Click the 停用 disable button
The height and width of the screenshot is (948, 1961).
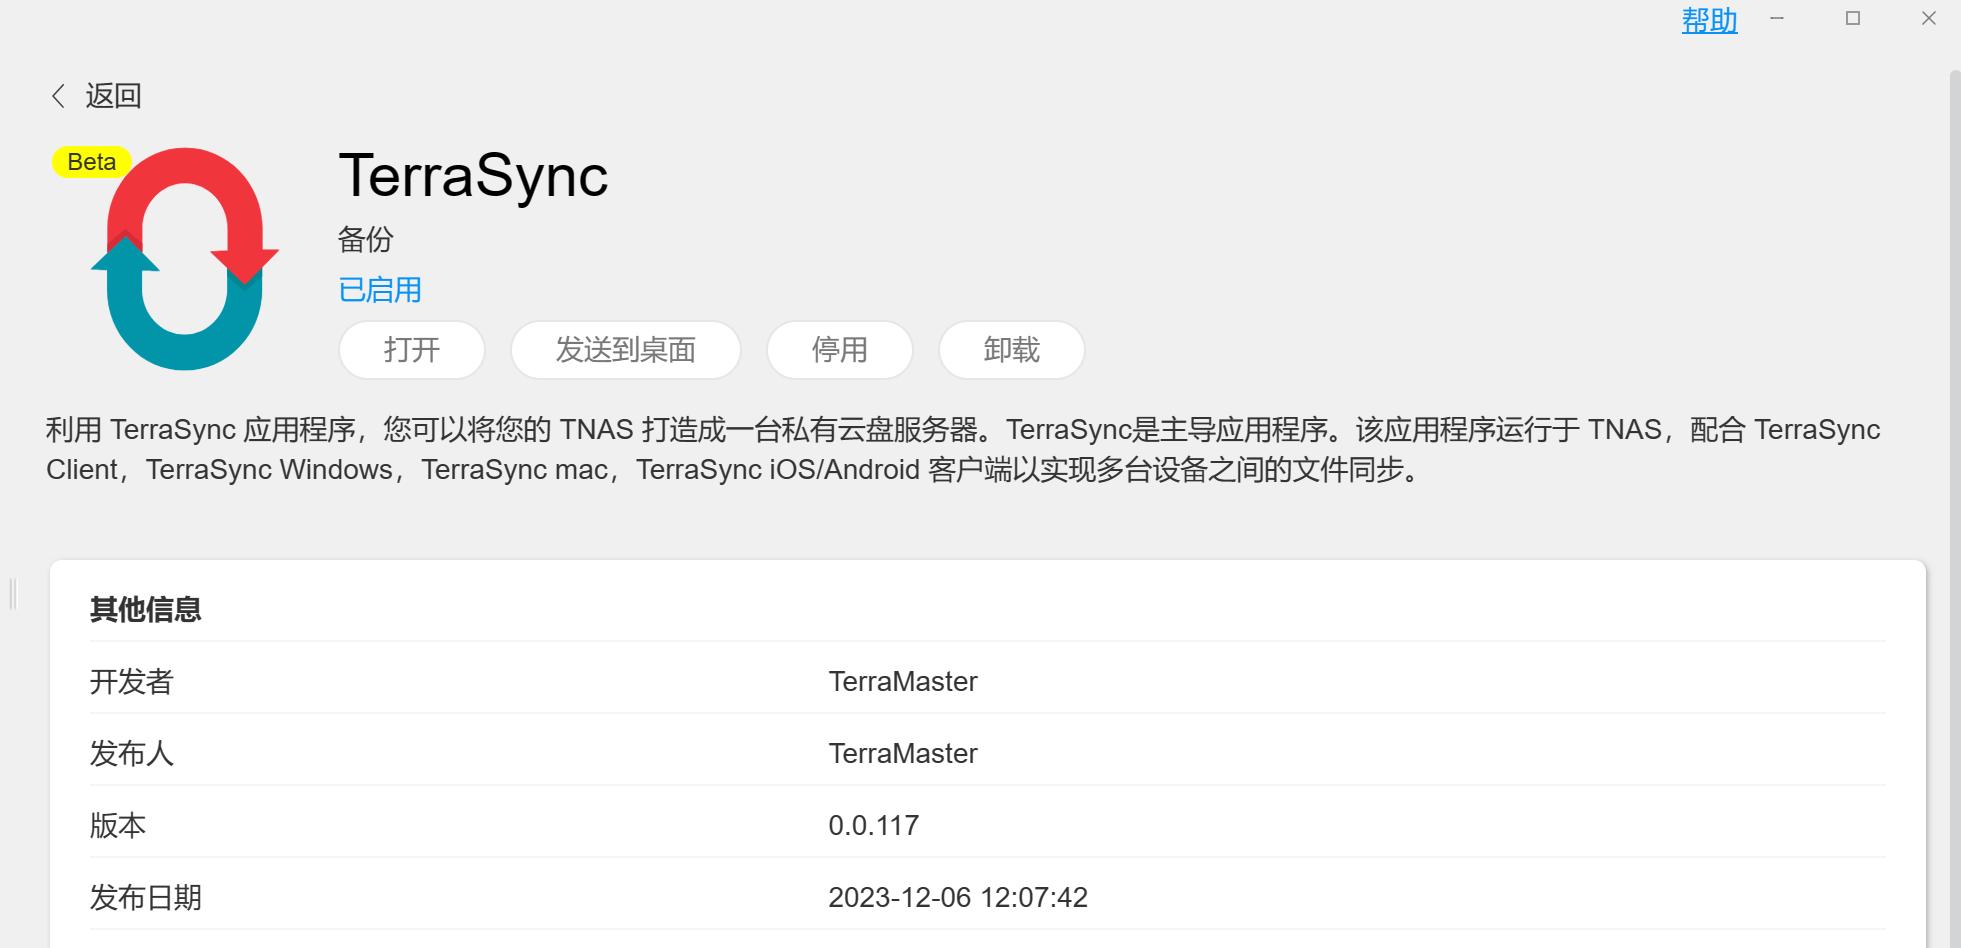tap(840, 350)
